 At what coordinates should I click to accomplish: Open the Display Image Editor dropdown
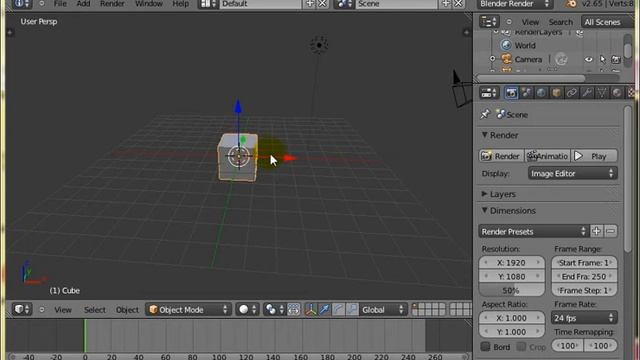coord(572,173)
